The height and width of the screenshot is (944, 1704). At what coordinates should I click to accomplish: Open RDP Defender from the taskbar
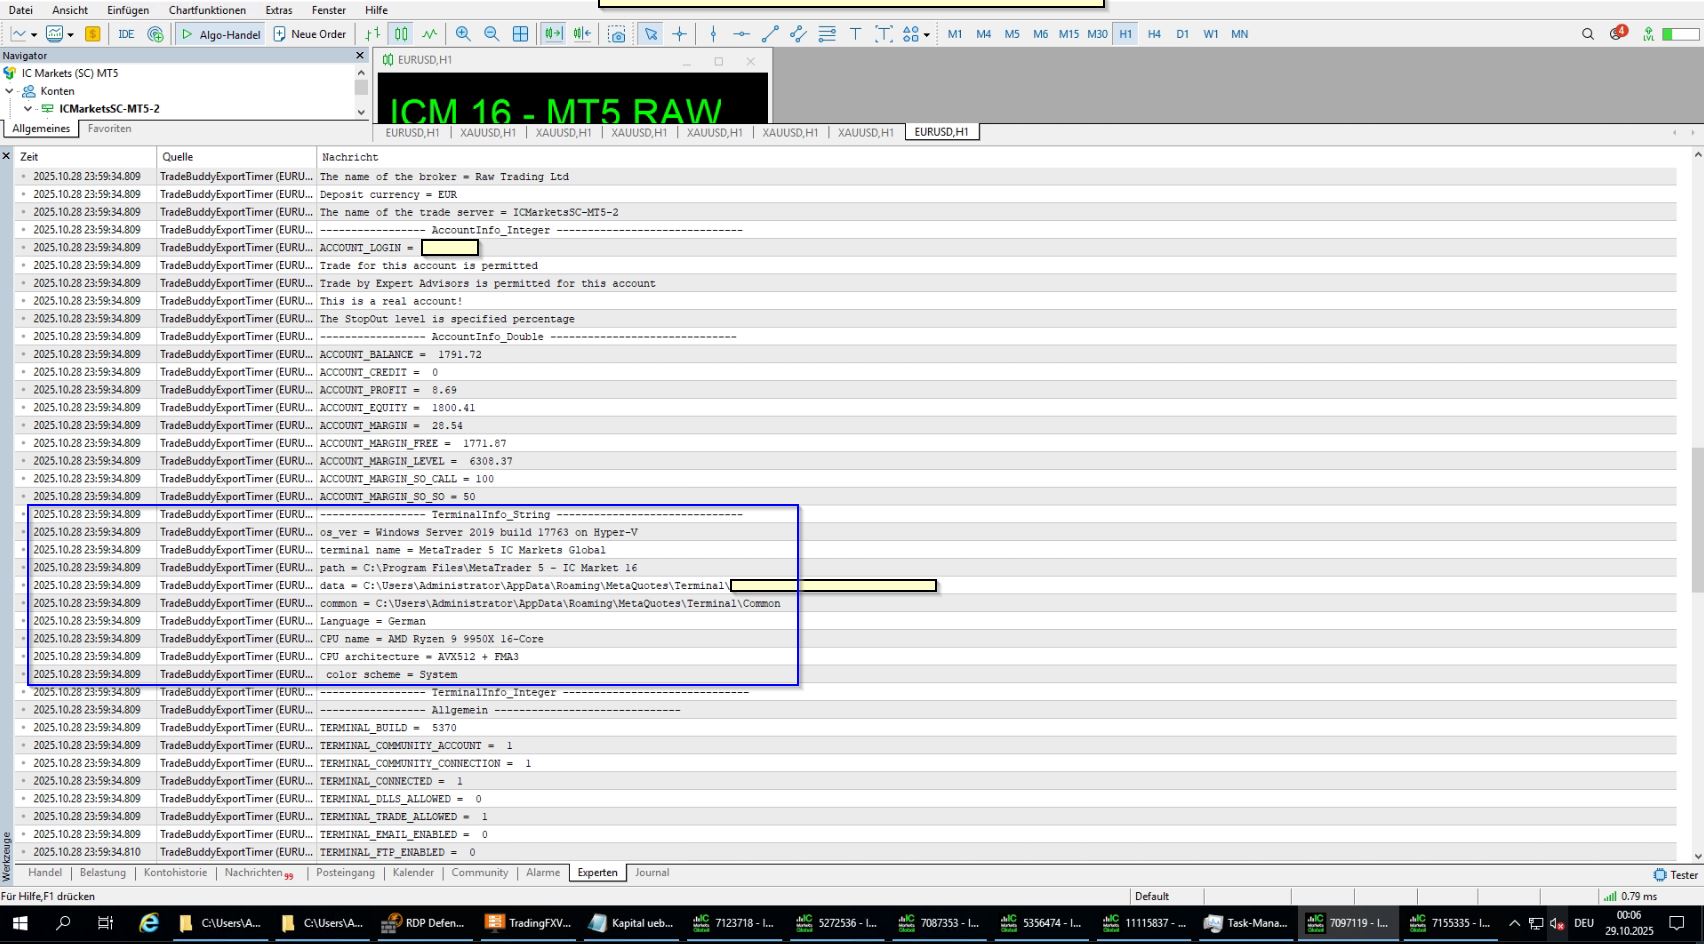(424, 924)
